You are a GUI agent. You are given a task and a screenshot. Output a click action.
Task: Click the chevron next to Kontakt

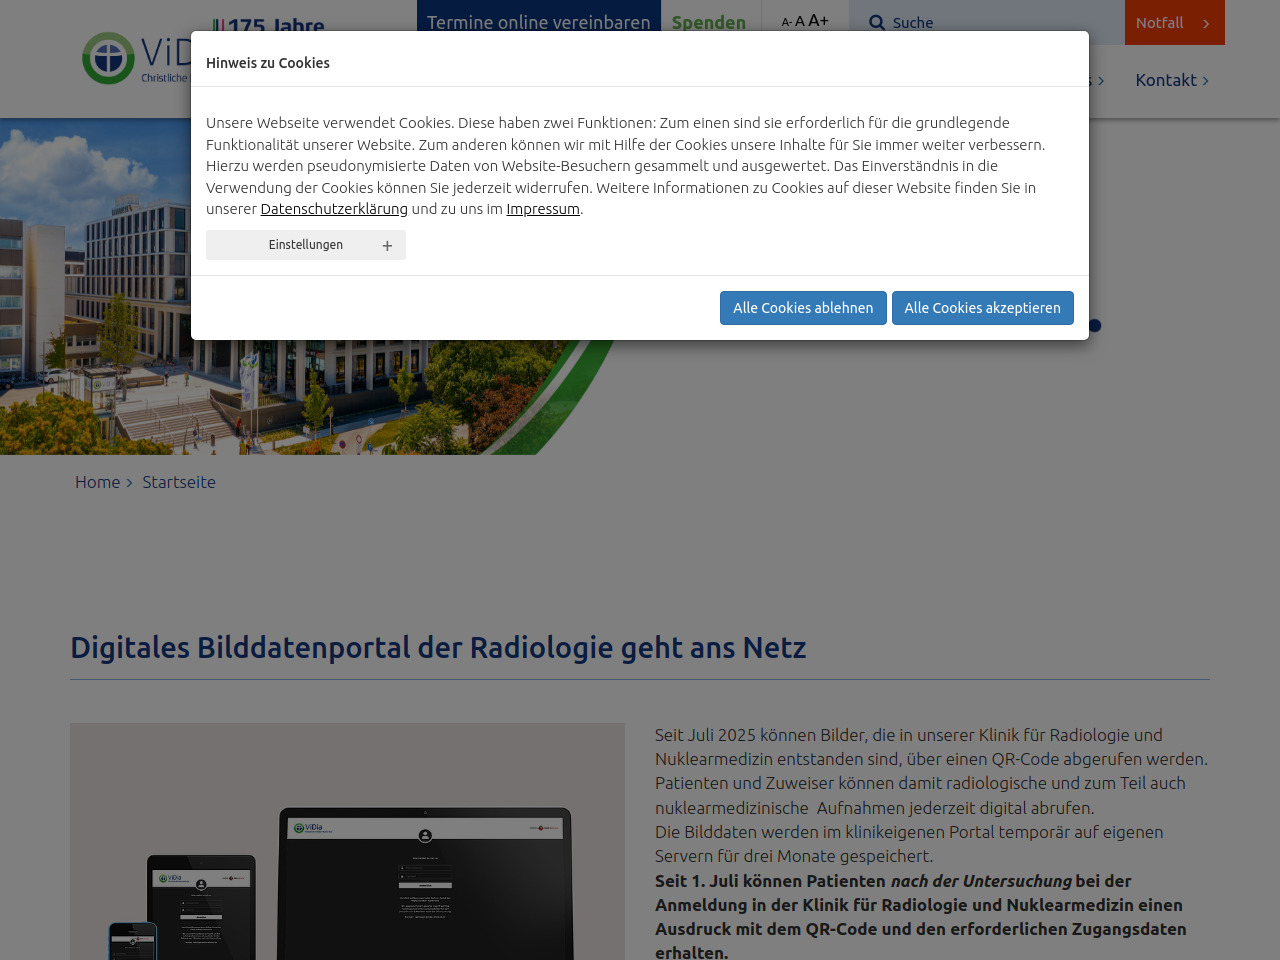click(x=1206, y=81)
